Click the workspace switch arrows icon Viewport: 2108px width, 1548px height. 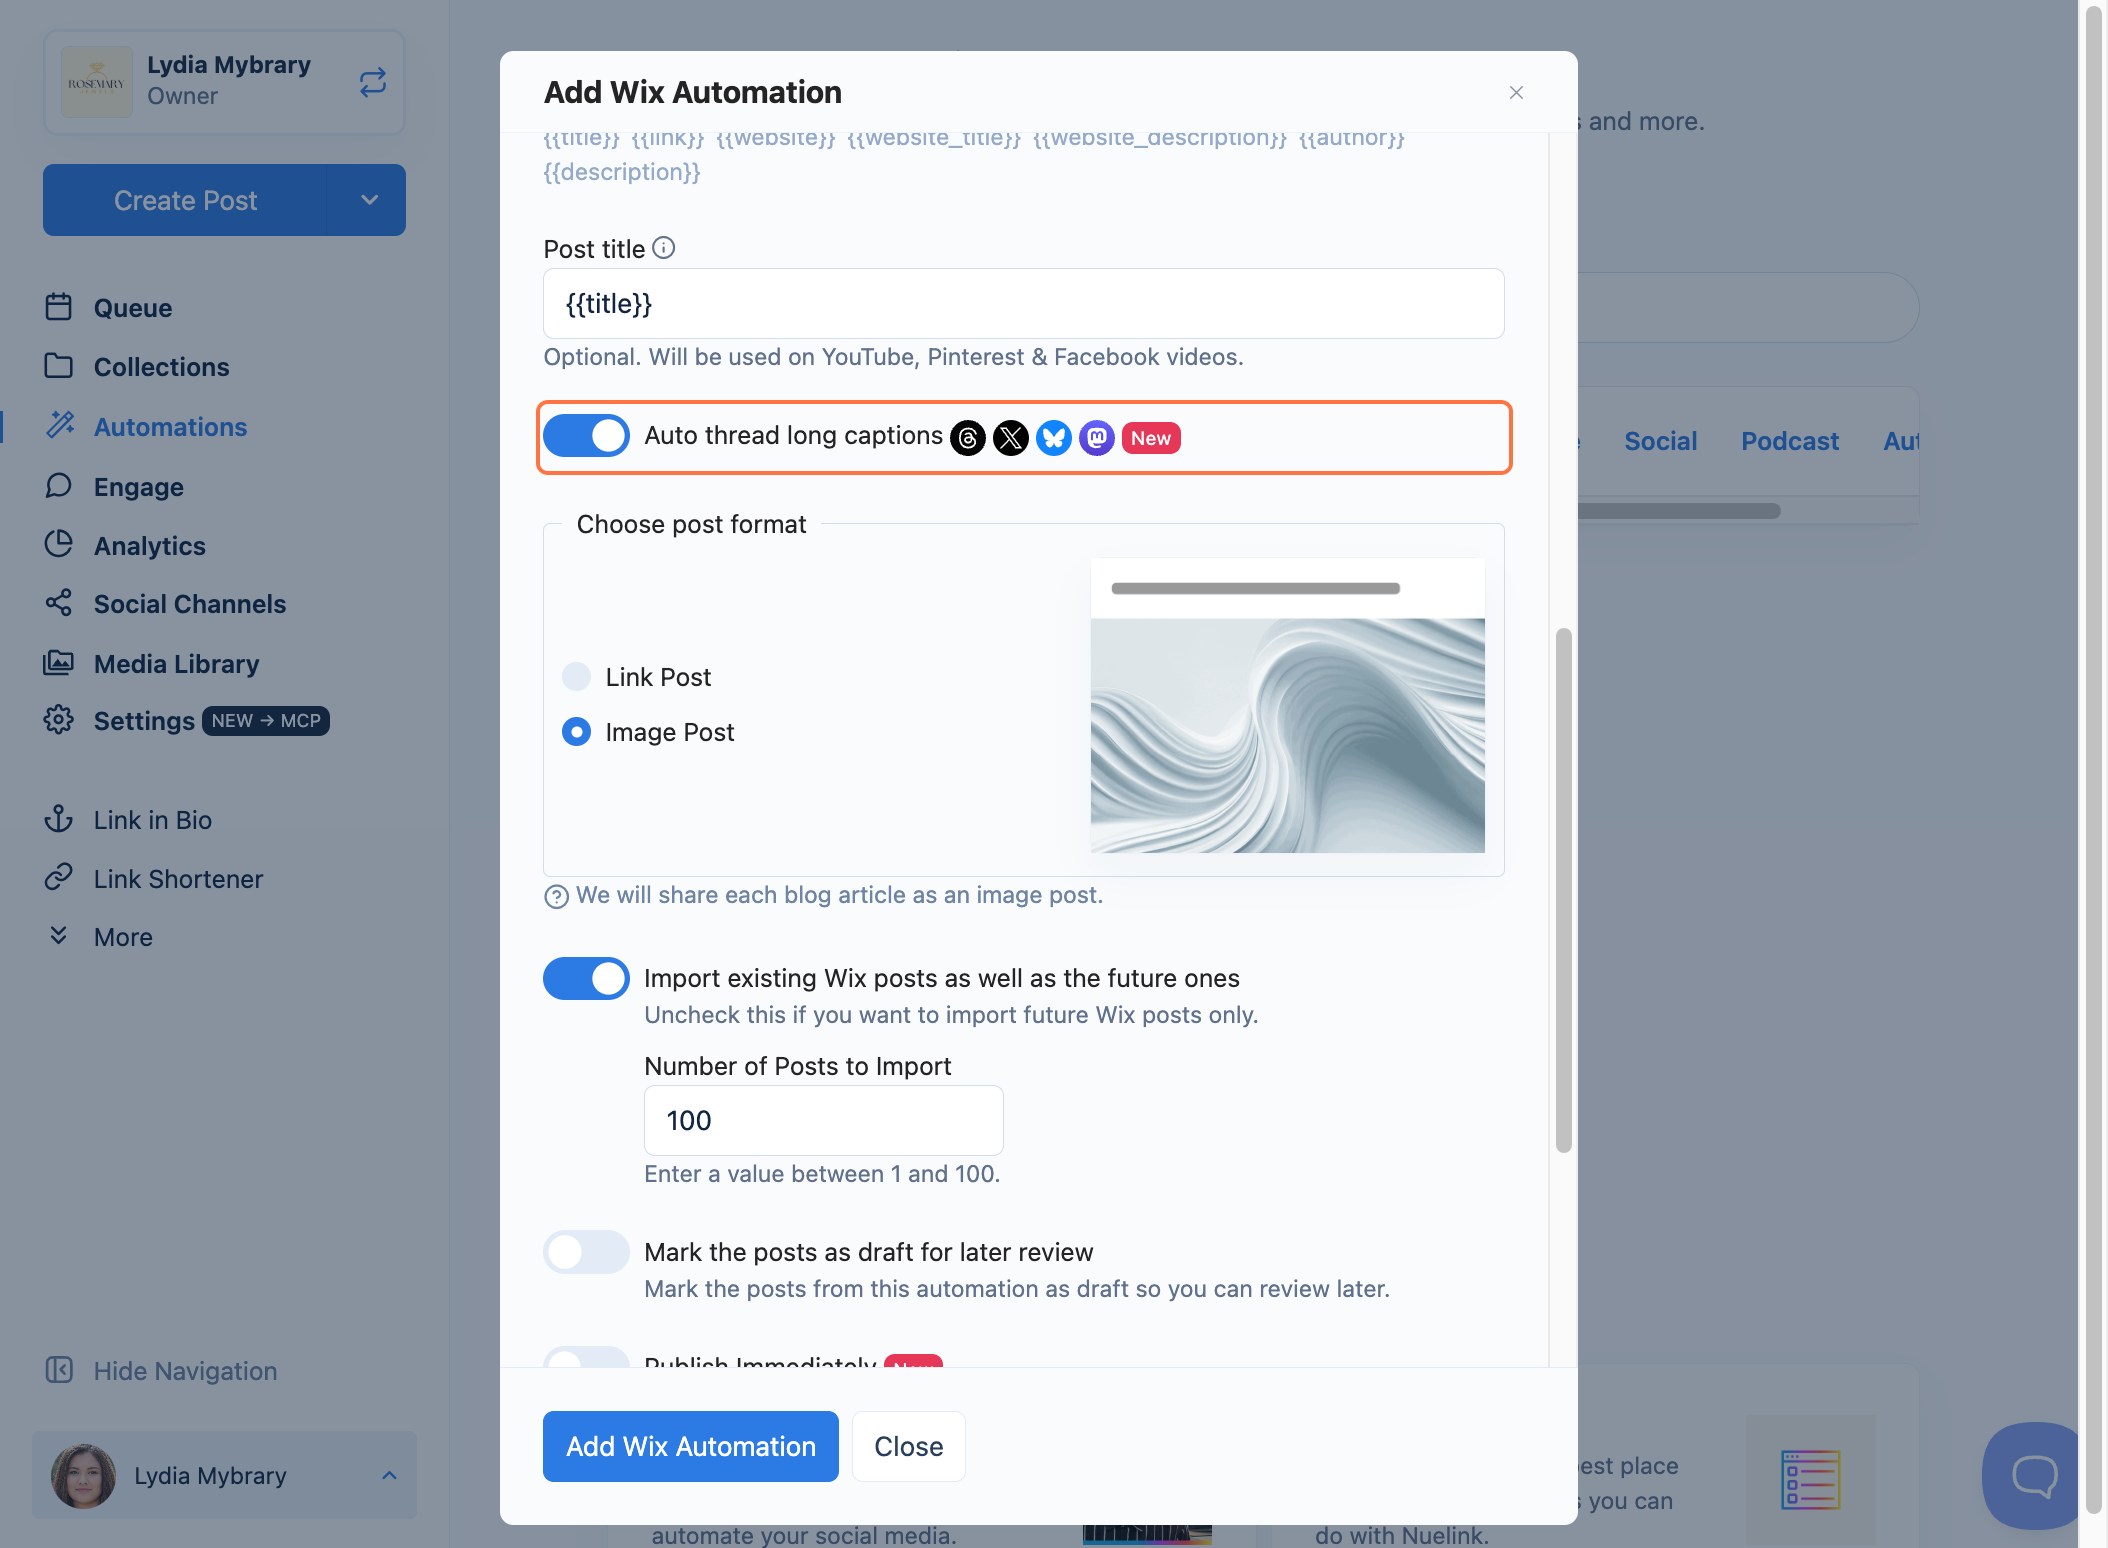(373, 82)
